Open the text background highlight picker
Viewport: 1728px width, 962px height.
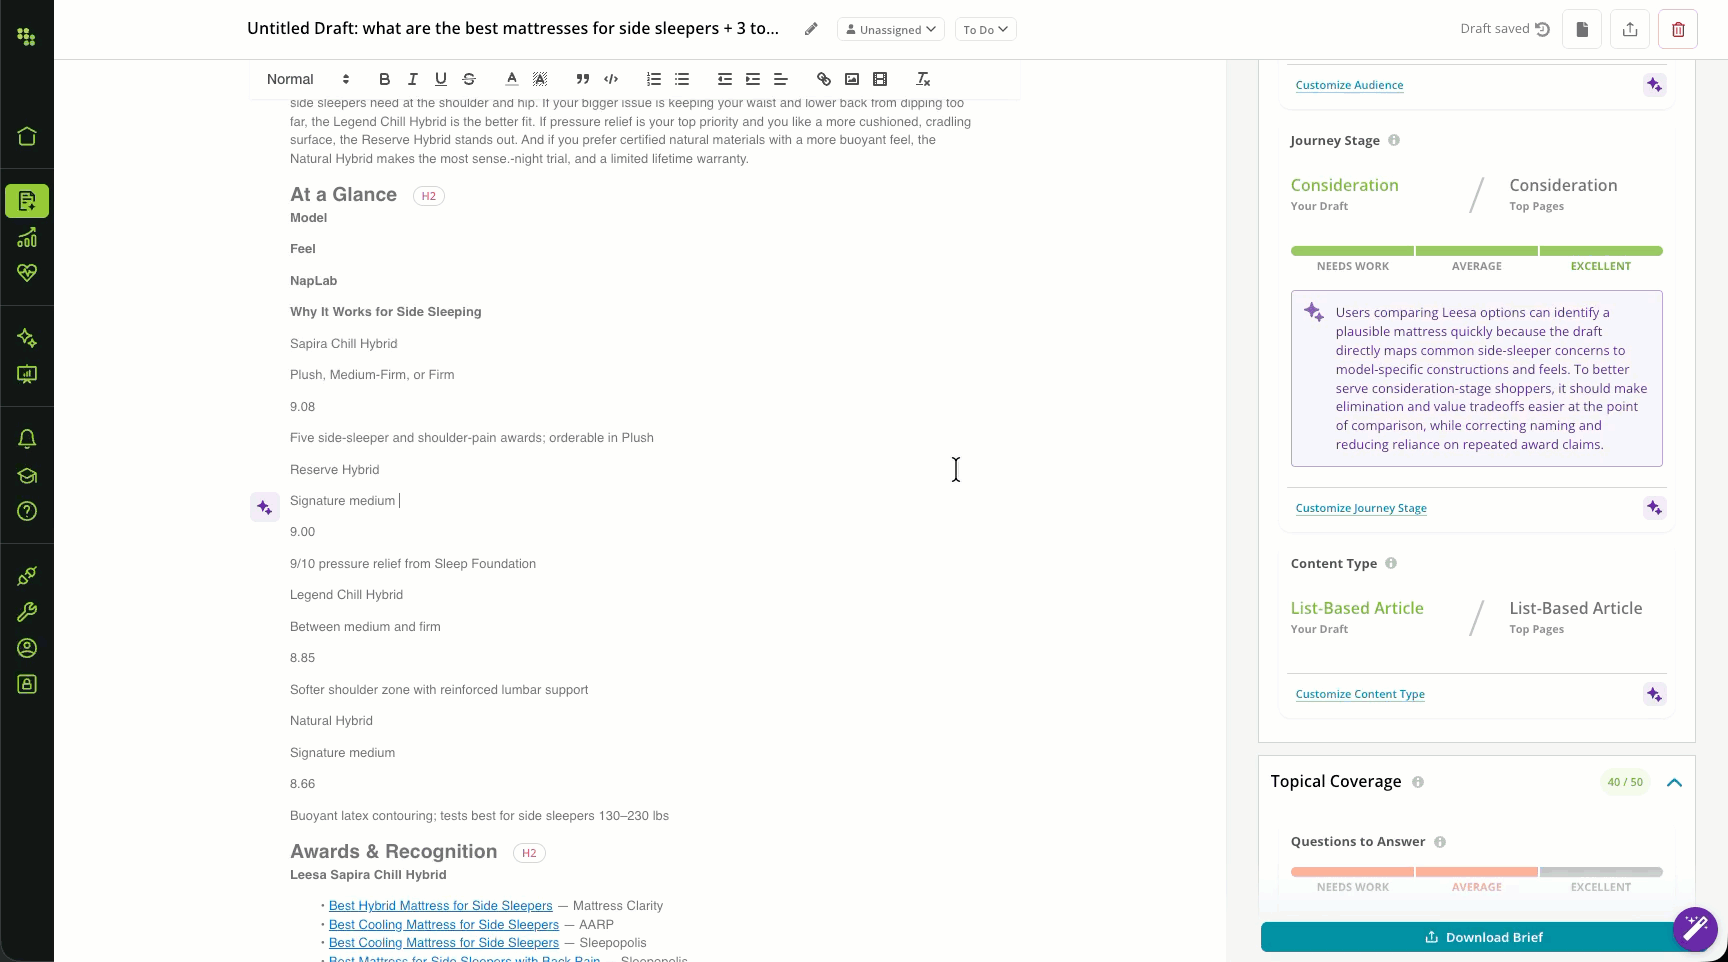pos(540,79)
